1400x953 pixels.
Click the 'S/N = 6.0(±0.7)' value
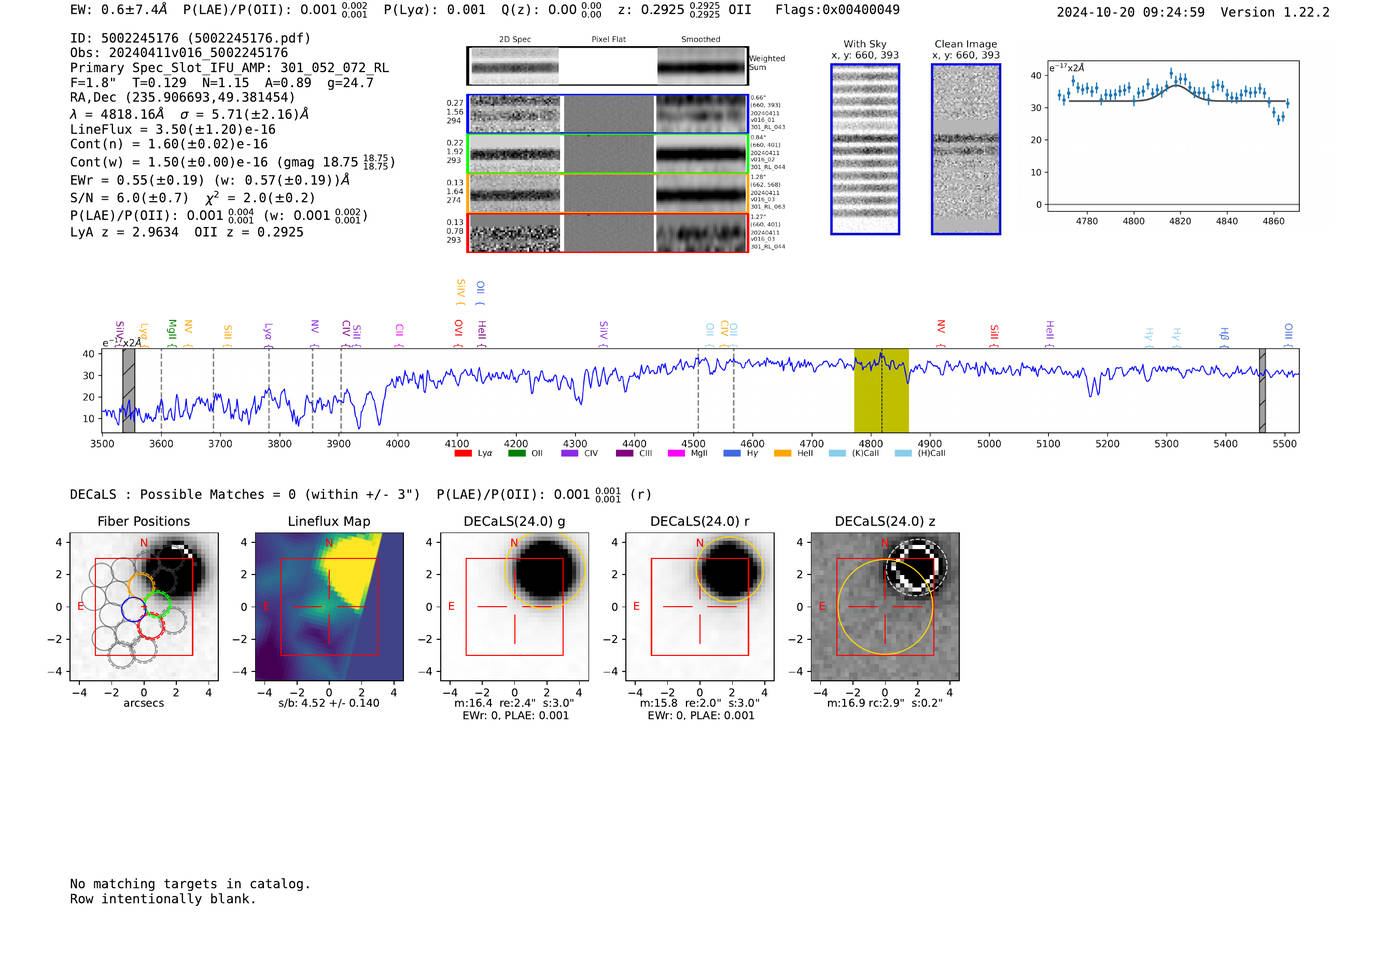(129, 198)
